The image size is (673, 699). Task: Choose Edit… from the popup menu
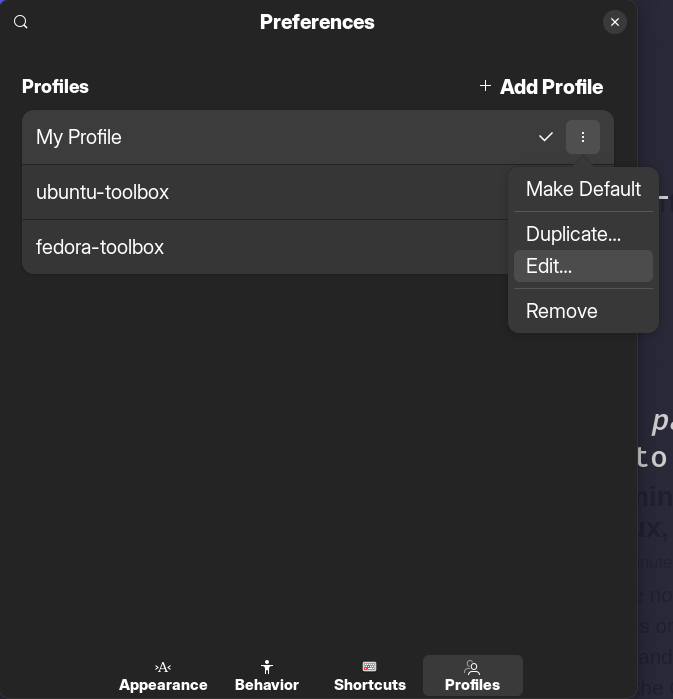coord(583,266)
